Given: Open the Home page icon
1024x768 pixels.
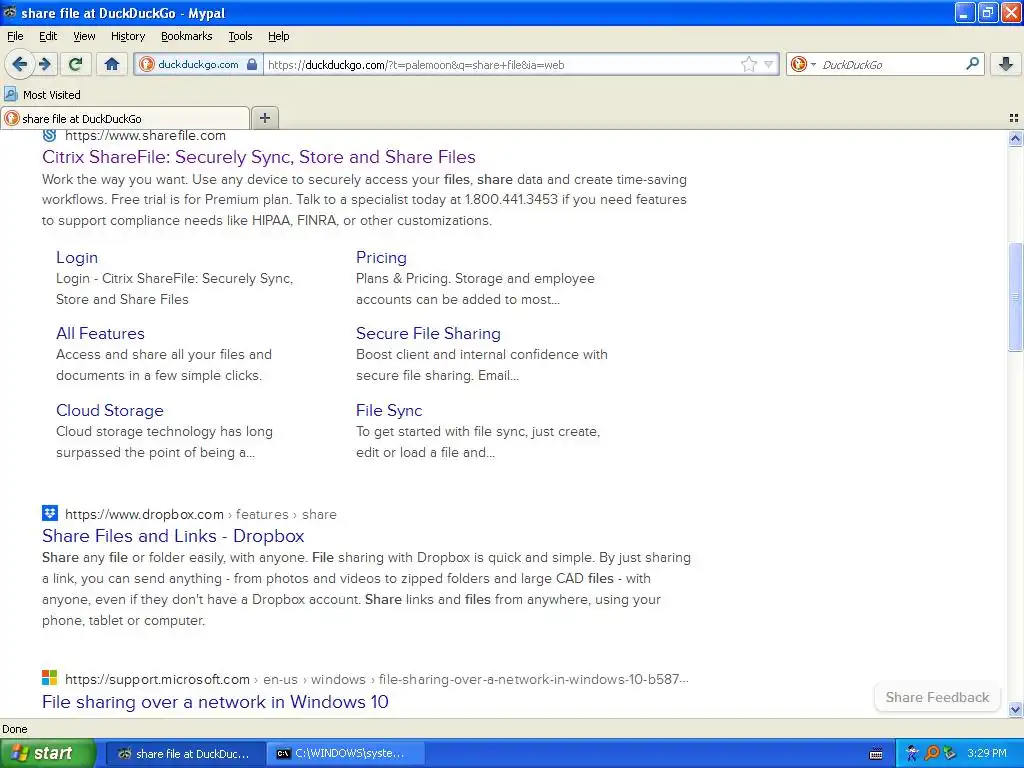Looking at the screenshot, I should [112, 64].
